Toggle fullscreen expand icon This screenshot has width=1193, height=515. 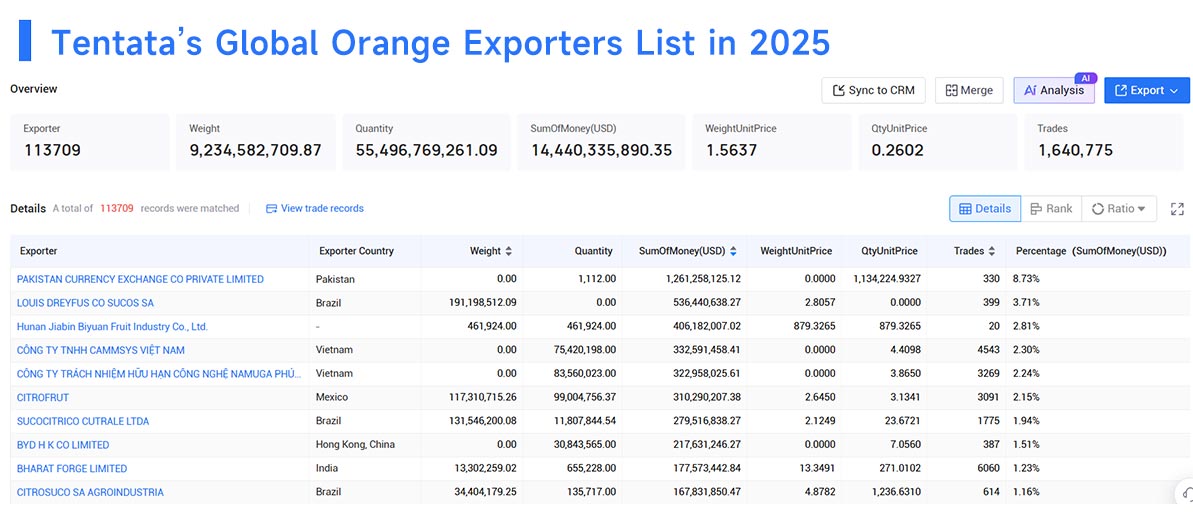pyautogui.click(x=1177, y=208)
